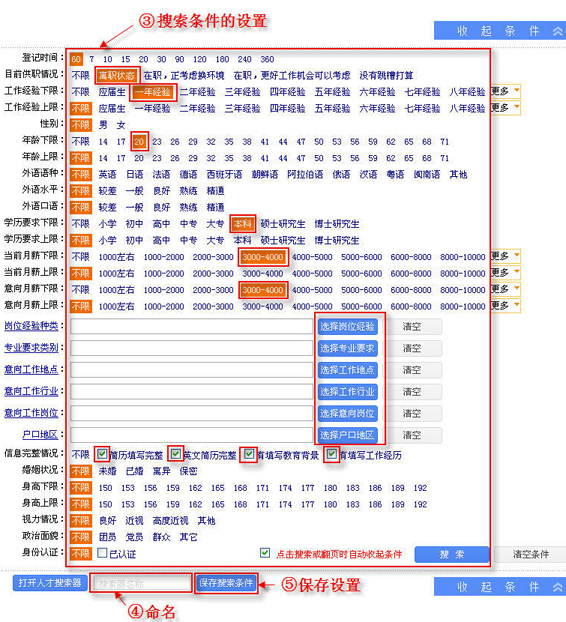Image resolution: width=566 pixels, height=622 pixels.
Task: Click the 意向工作行业 label link
Action: (31, 391)
